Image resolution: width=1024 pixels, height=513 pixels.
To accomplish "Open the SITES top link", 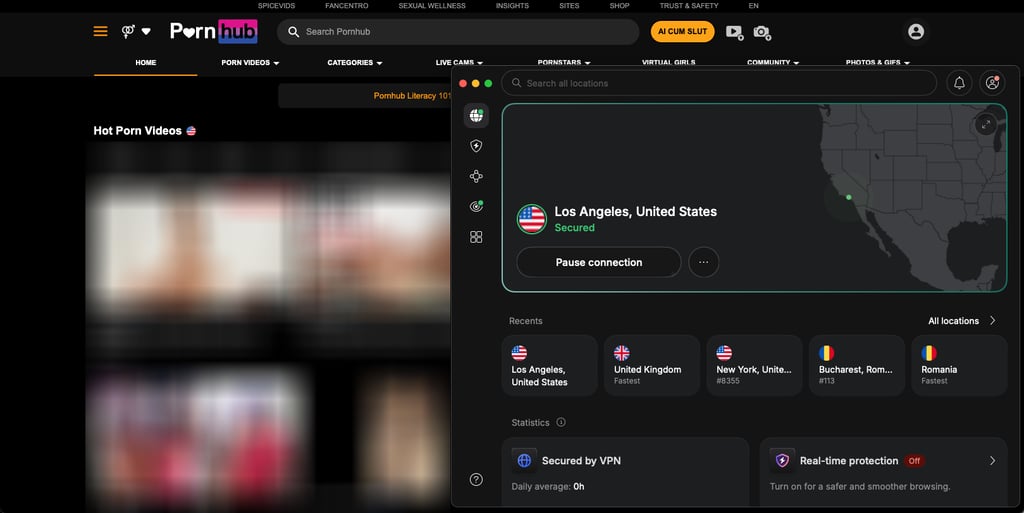I will point(569,6).
